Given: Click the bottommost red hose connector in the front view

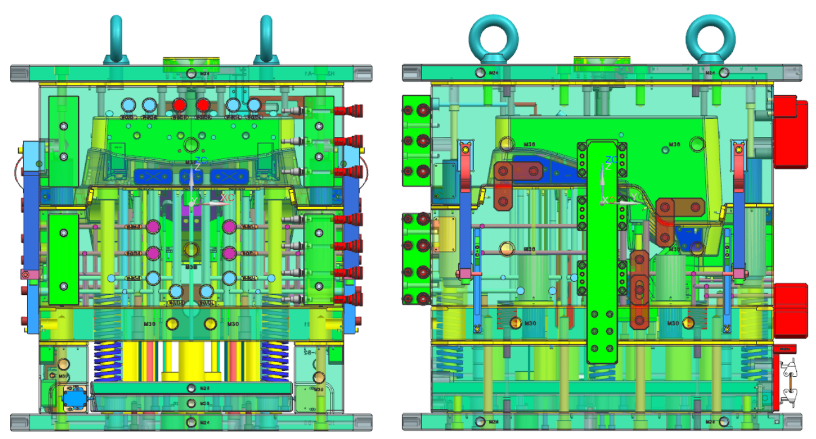Looking at the screenshot, I should [x=348, y=299].
